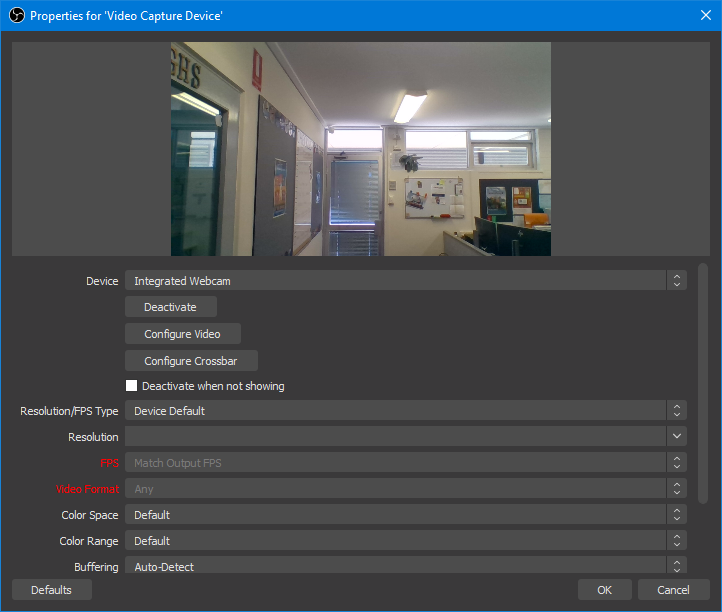722x612 pixels.
Task: Click the 'Color Range' label
Action: point(89,541)
